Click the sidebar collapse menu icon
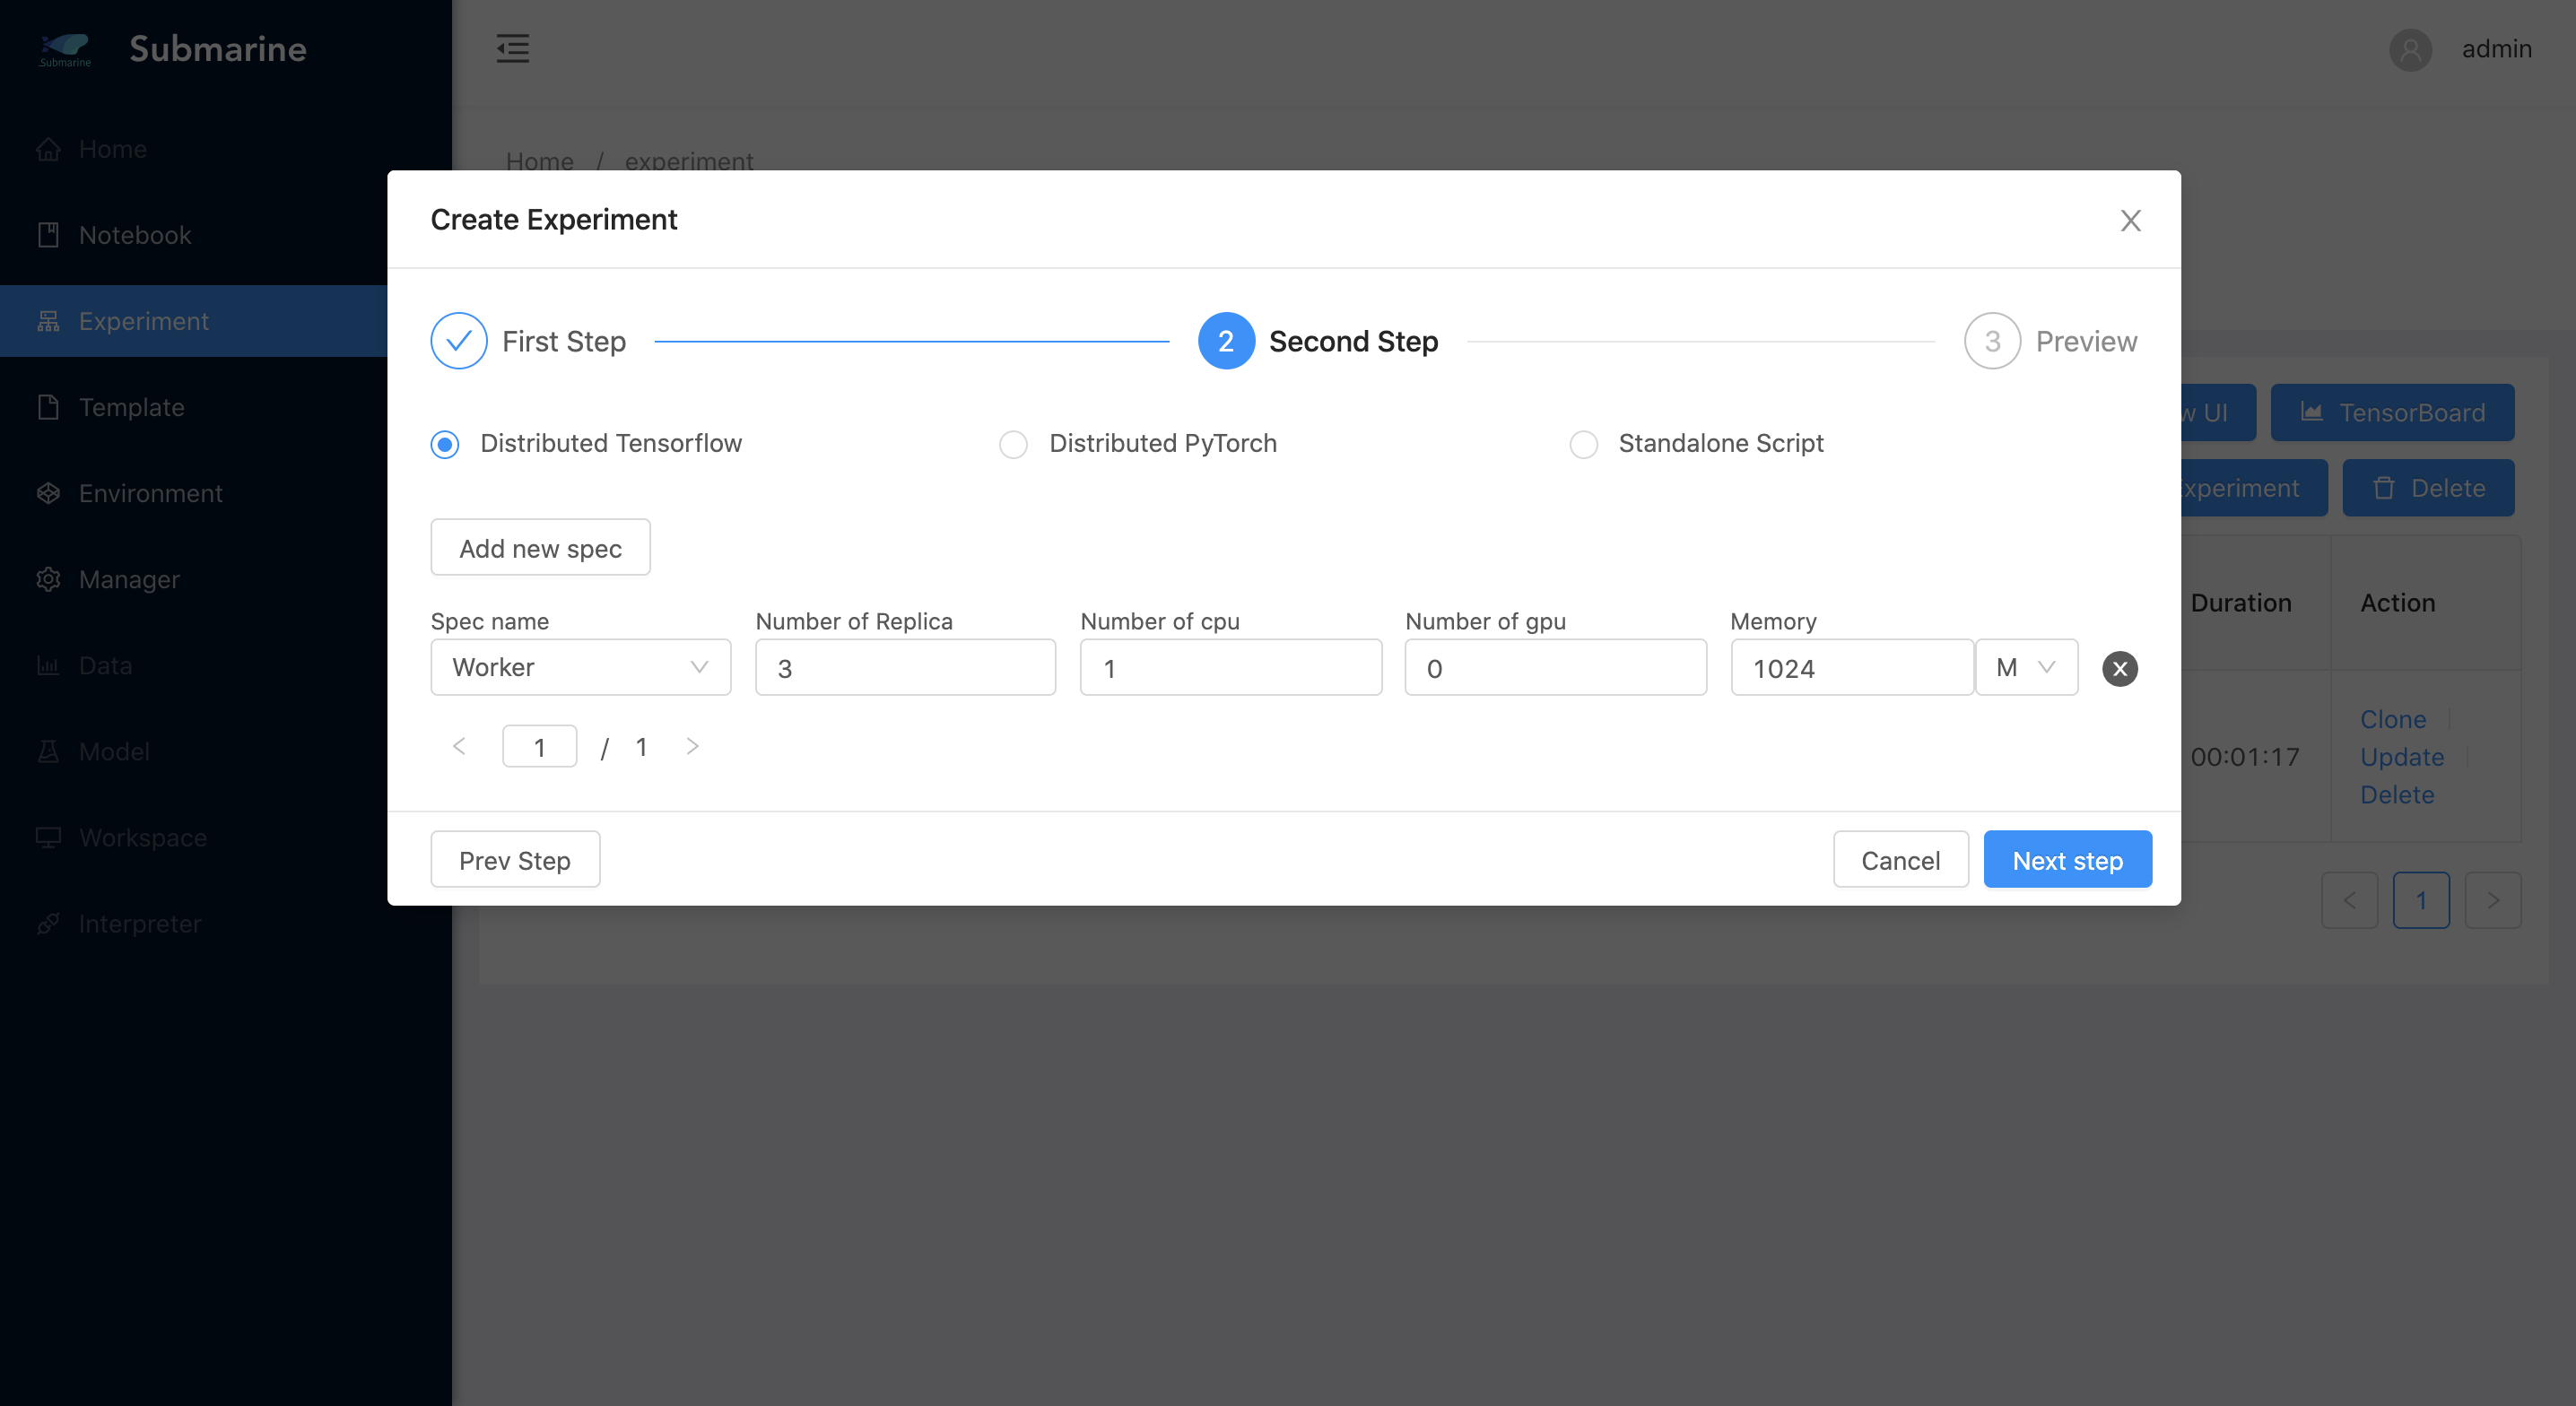 (513, 48)
